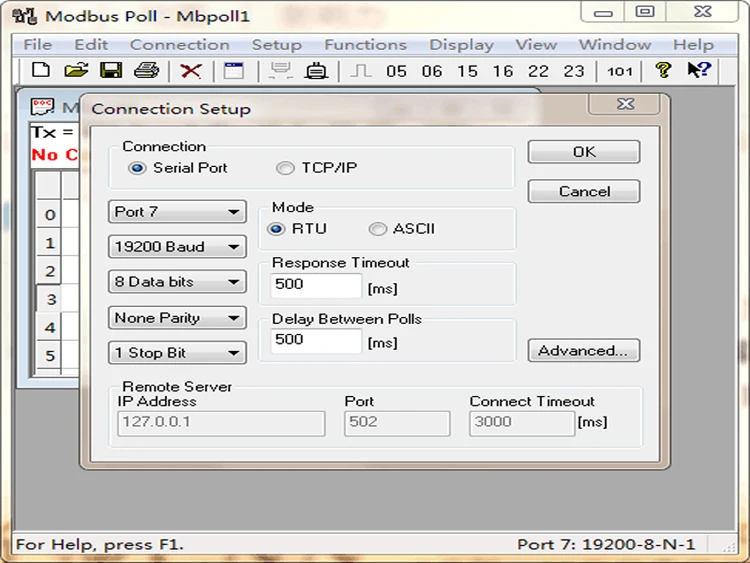Click function 23 toolbar button

pyautogui.click(x=574, y=71)
